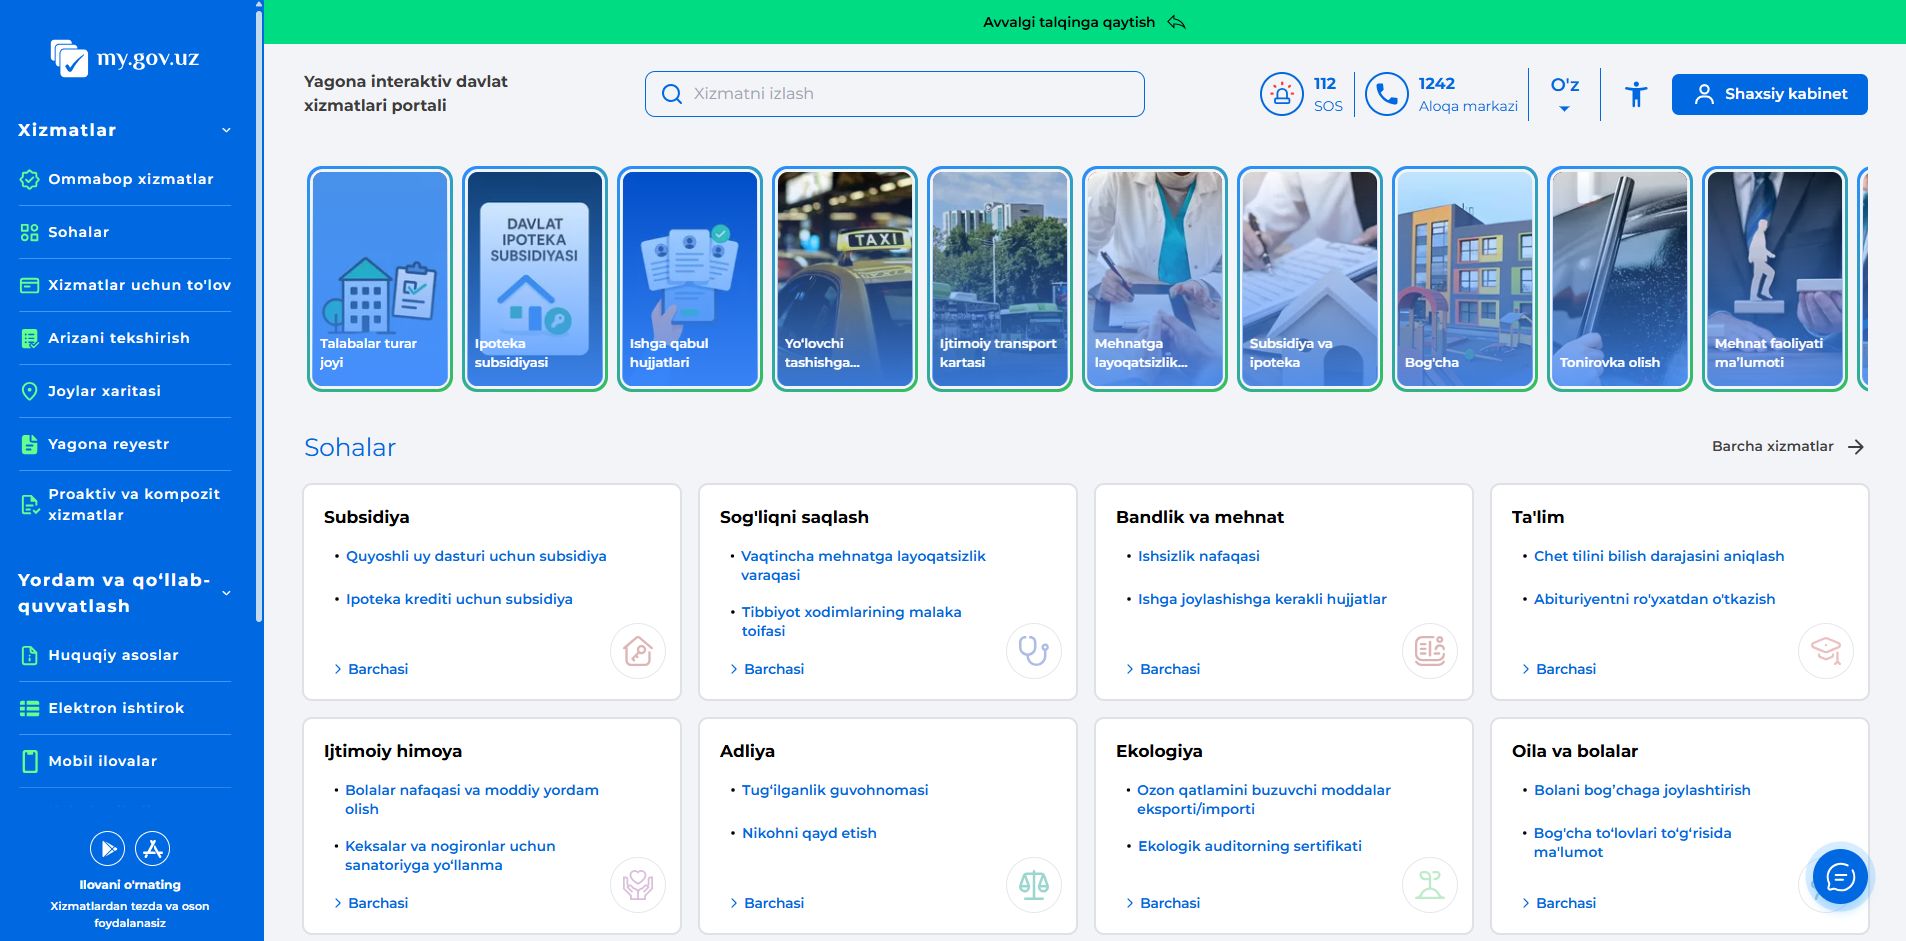The width and height of the screenshot is (1906, 941).
Task: Open the Barcha xizmatlar link
Action: point(1787,447)
